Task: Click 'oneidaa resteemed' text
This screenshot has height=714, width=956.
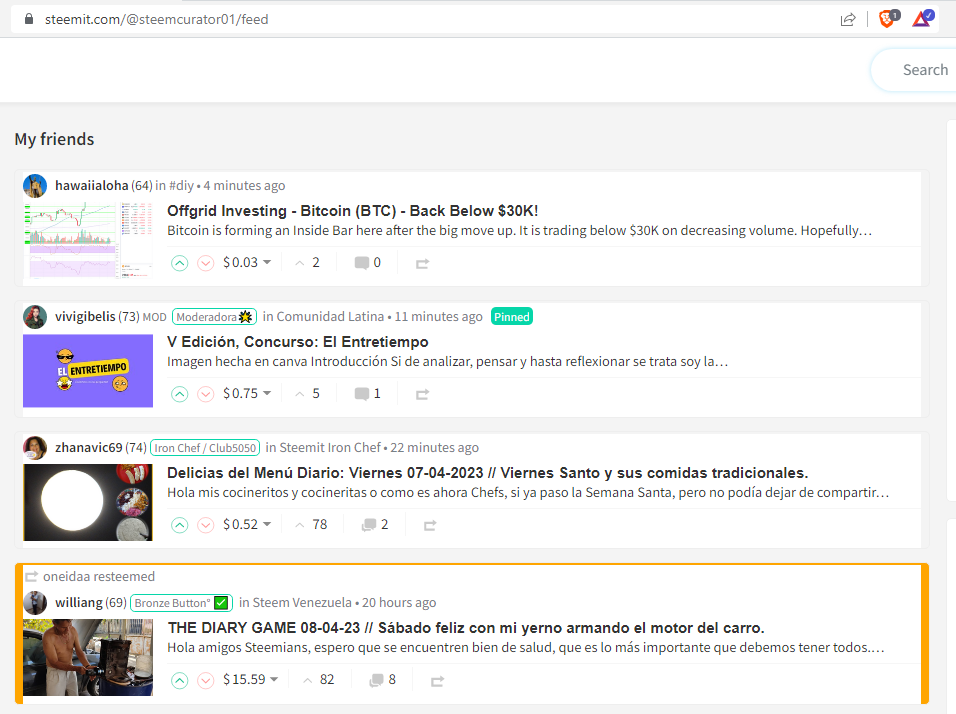Action: (x=99, y=576)
